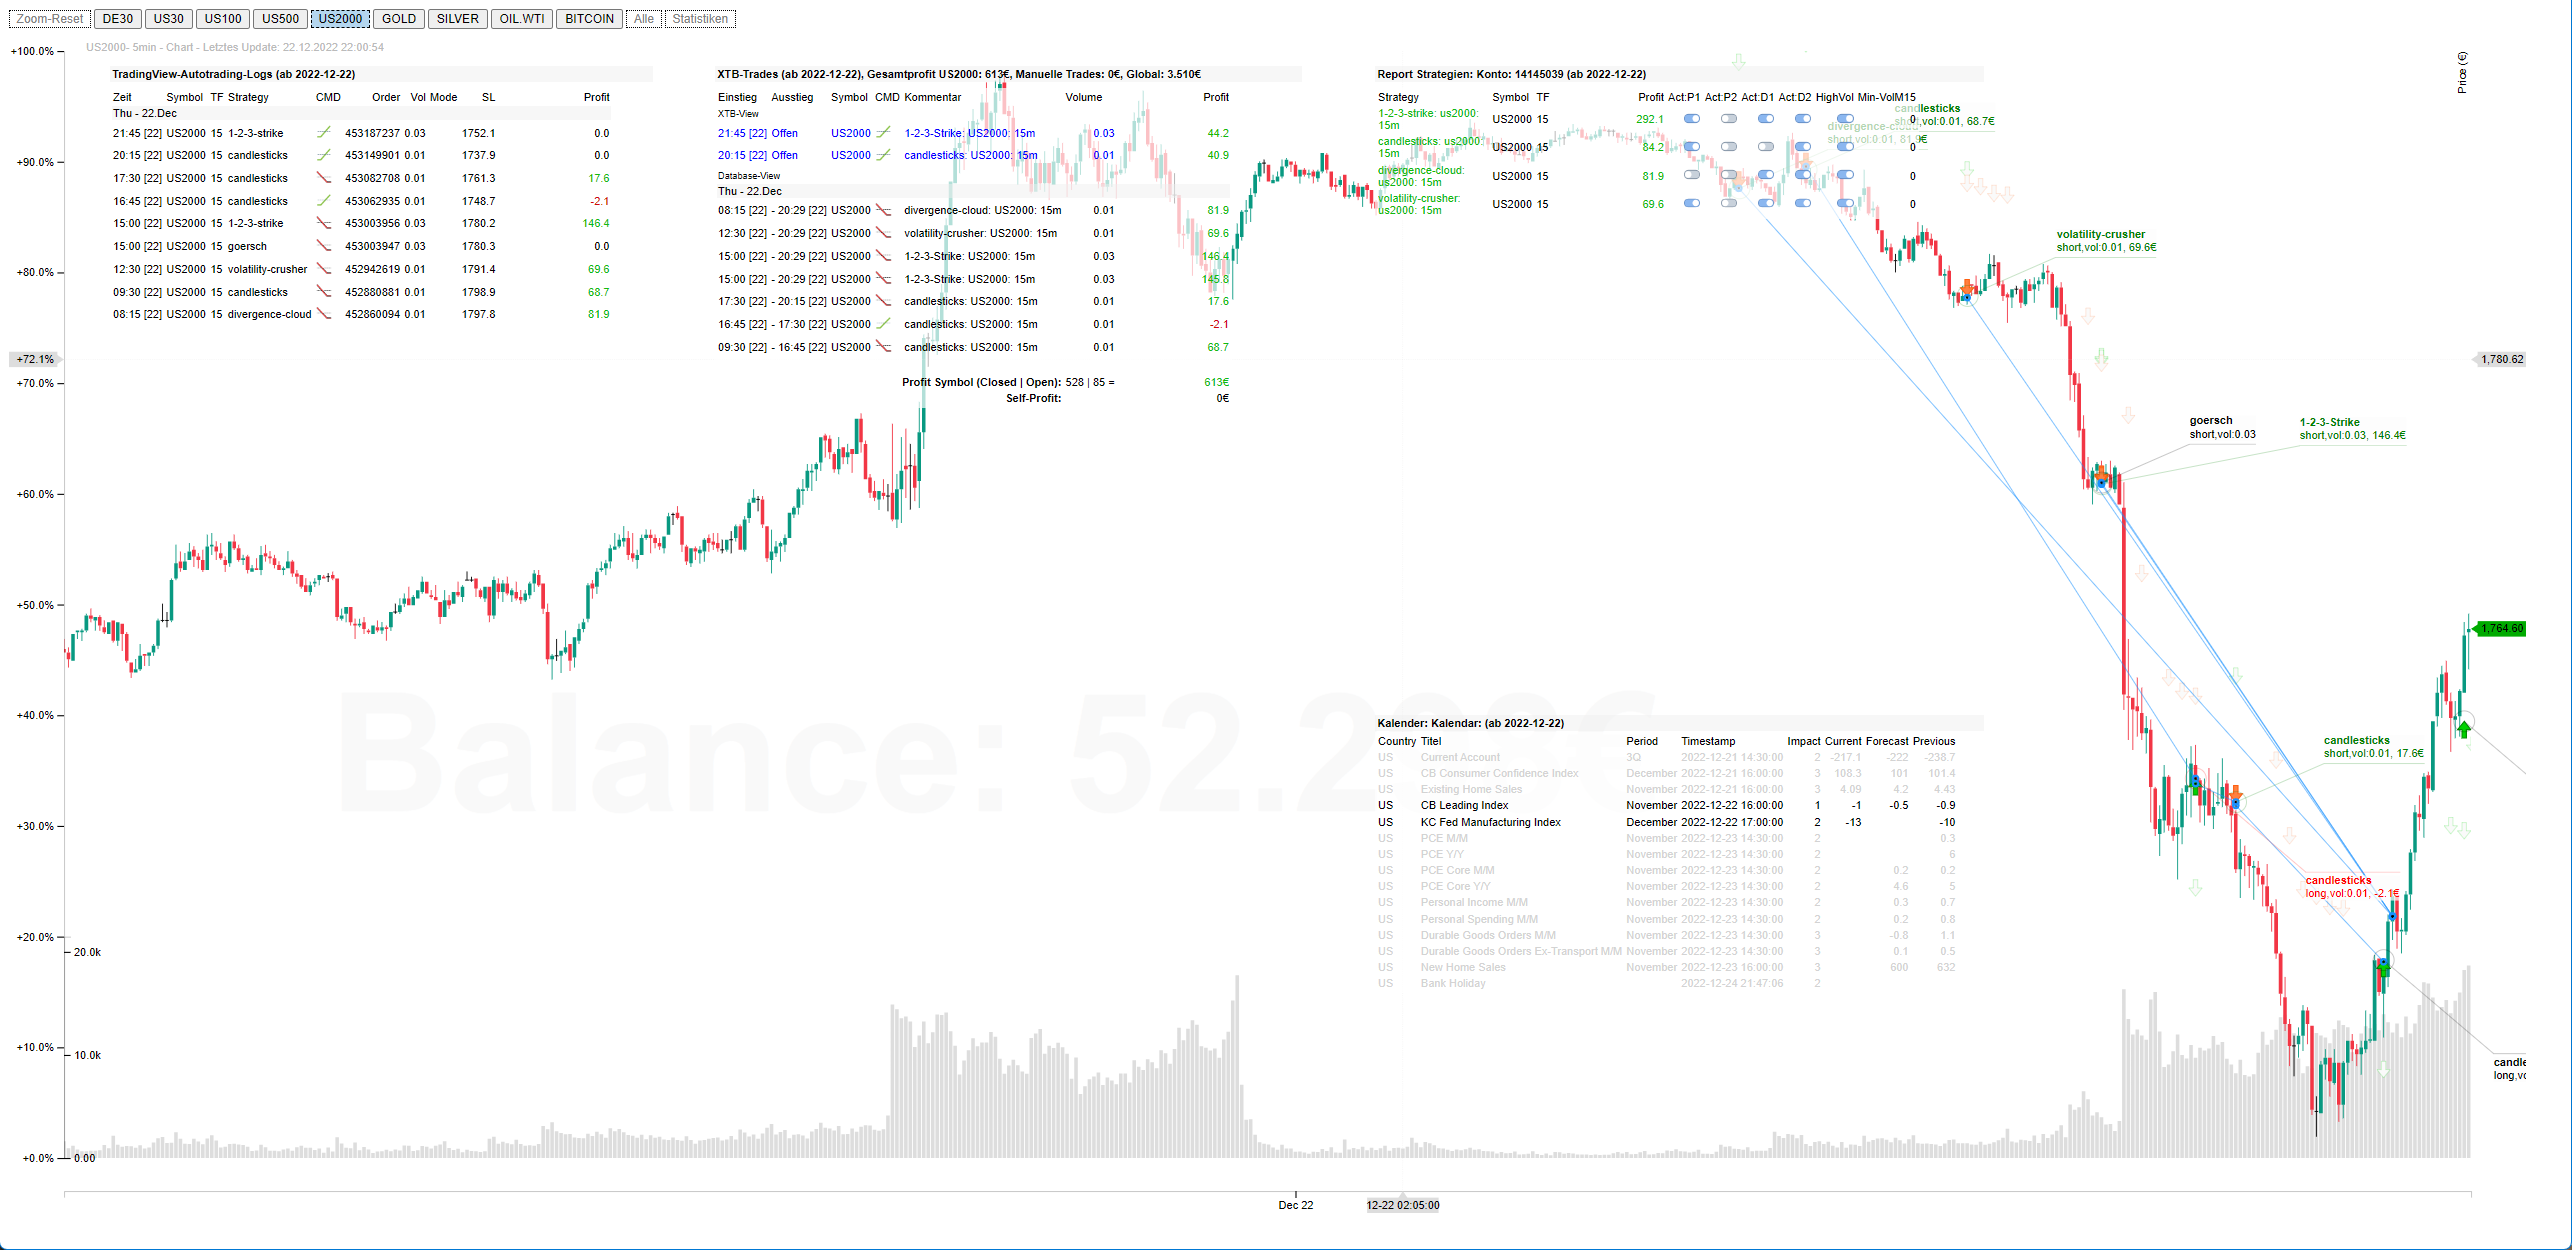Image resolution: width=2572 pixels, height=1250 pixels.
Task: Toggle Act:P2 for volatility-crusher strategy
Action: coord(1728,203)
